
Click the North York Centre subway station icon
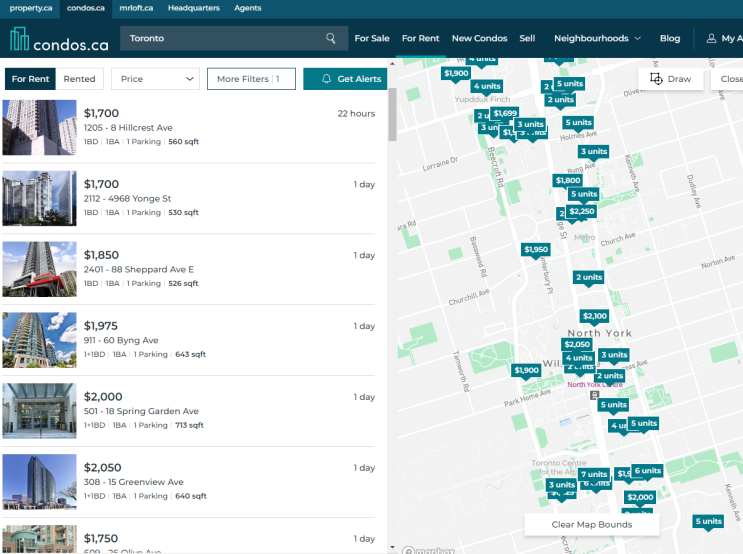pyautogui.click(x=594, y=395)
